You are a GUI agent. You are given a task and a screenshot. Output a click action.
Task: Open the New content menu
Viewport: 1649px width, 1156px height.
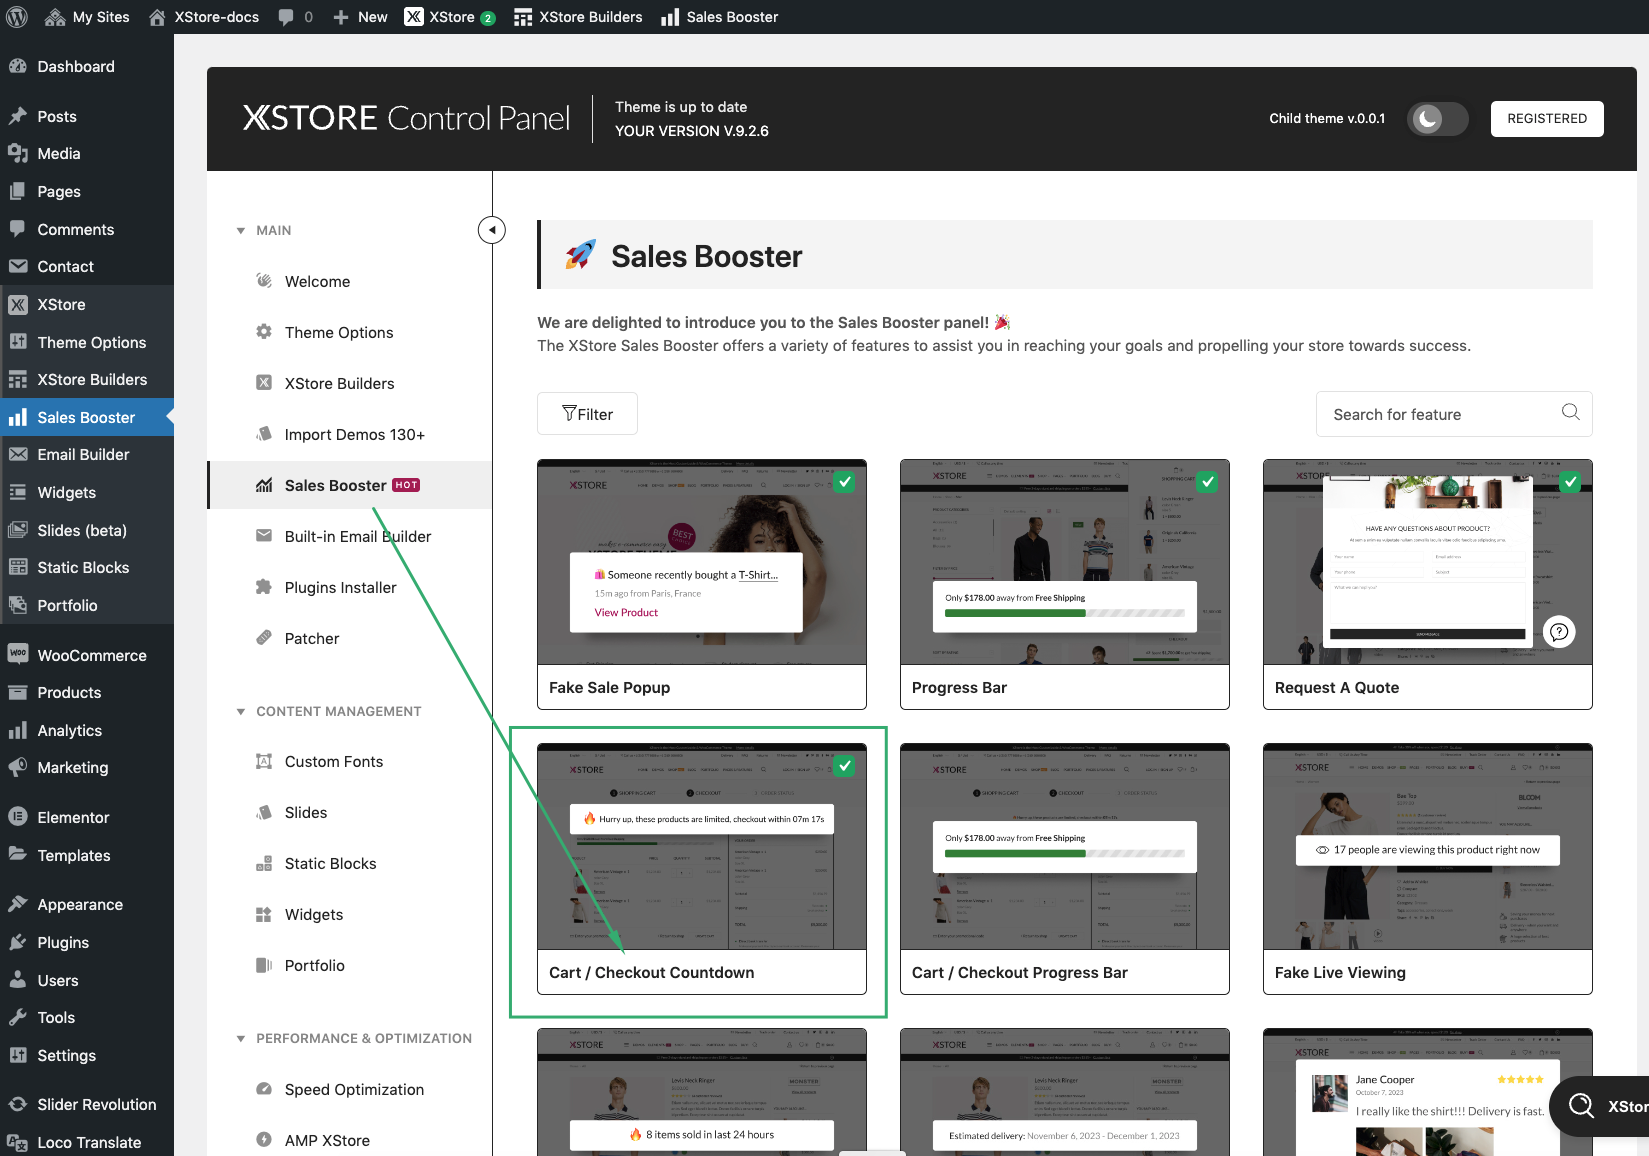(360, 17)
